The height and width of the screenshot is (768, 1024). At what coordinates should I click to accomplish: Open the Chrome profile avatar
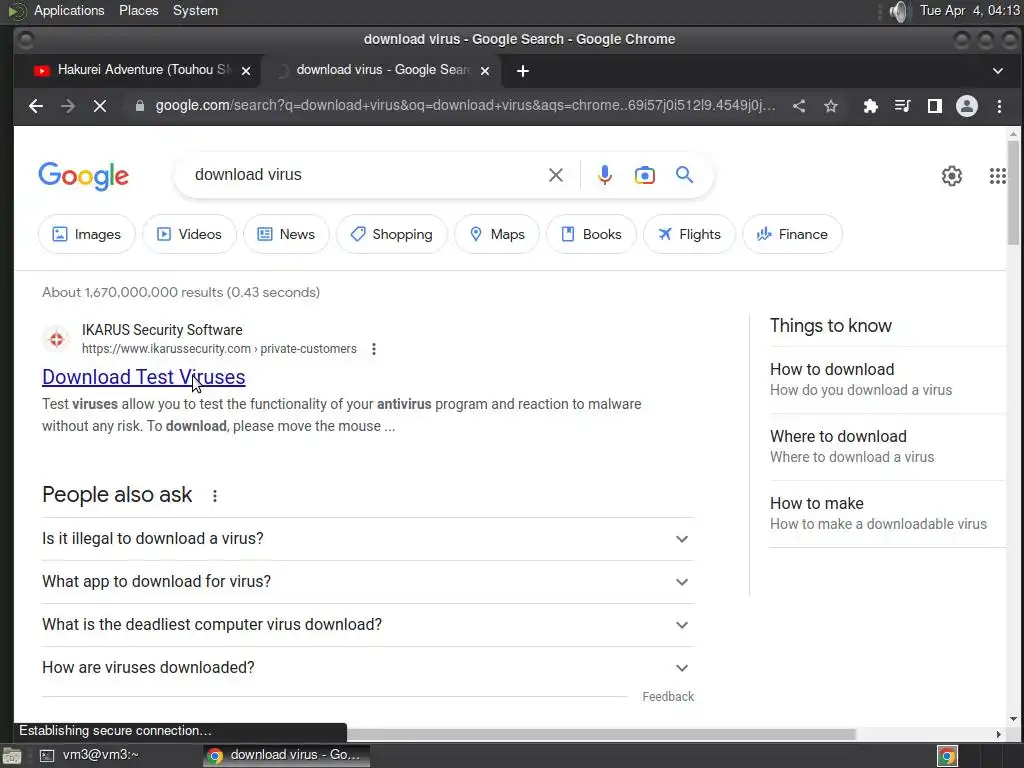(x=967, y=106)
